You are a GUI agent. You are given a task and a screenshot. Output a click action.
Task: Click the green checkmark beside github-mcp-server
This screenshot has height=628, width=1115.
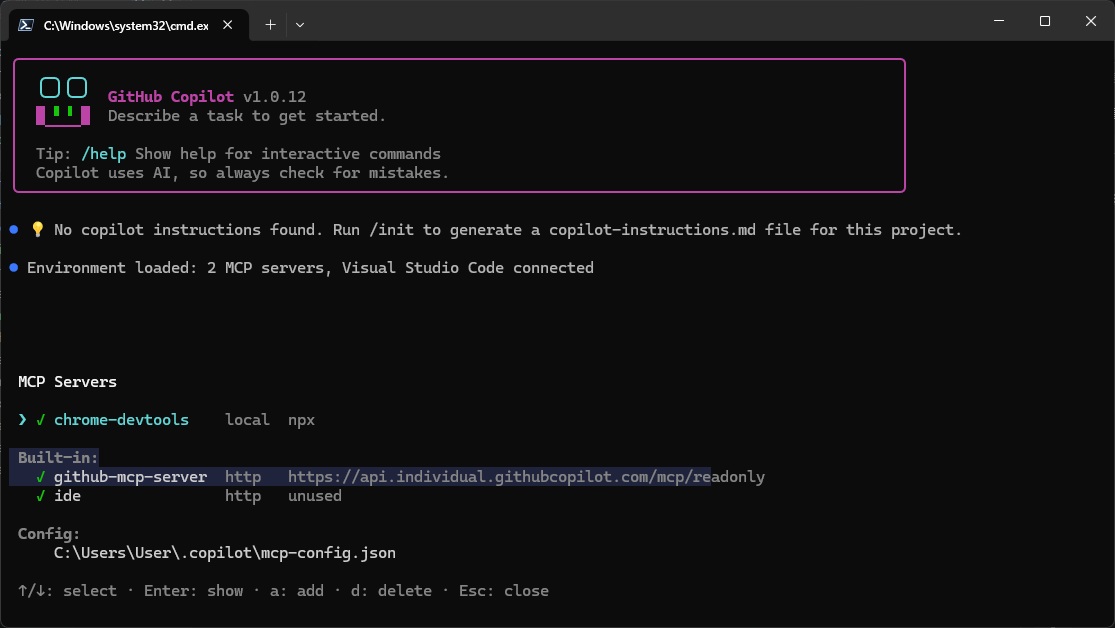[41, 477]
